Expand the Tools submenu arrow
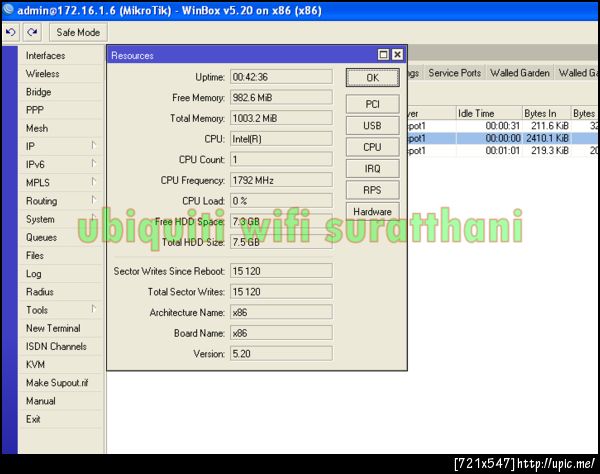Screen dimensions: 600x474 coord(93,309)
